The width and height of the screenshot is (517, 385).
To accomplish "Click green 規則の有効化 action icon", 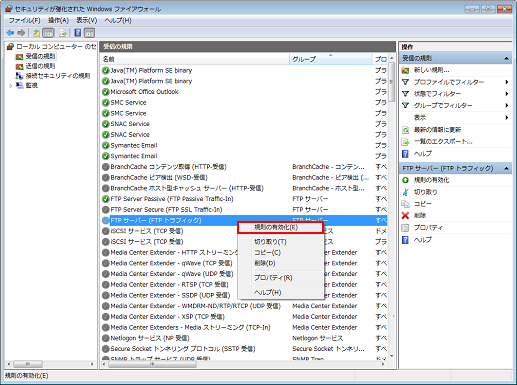I will click(x=405, y=180).
